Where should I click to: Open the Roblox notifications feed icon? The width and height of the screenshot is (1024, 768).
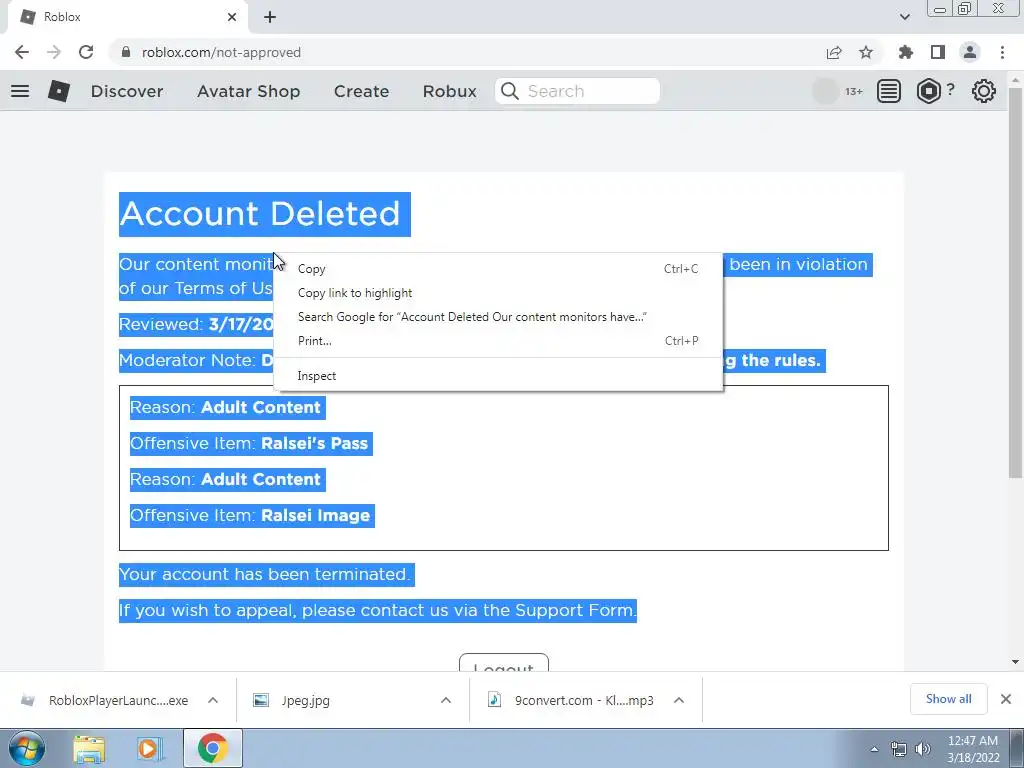889,91
